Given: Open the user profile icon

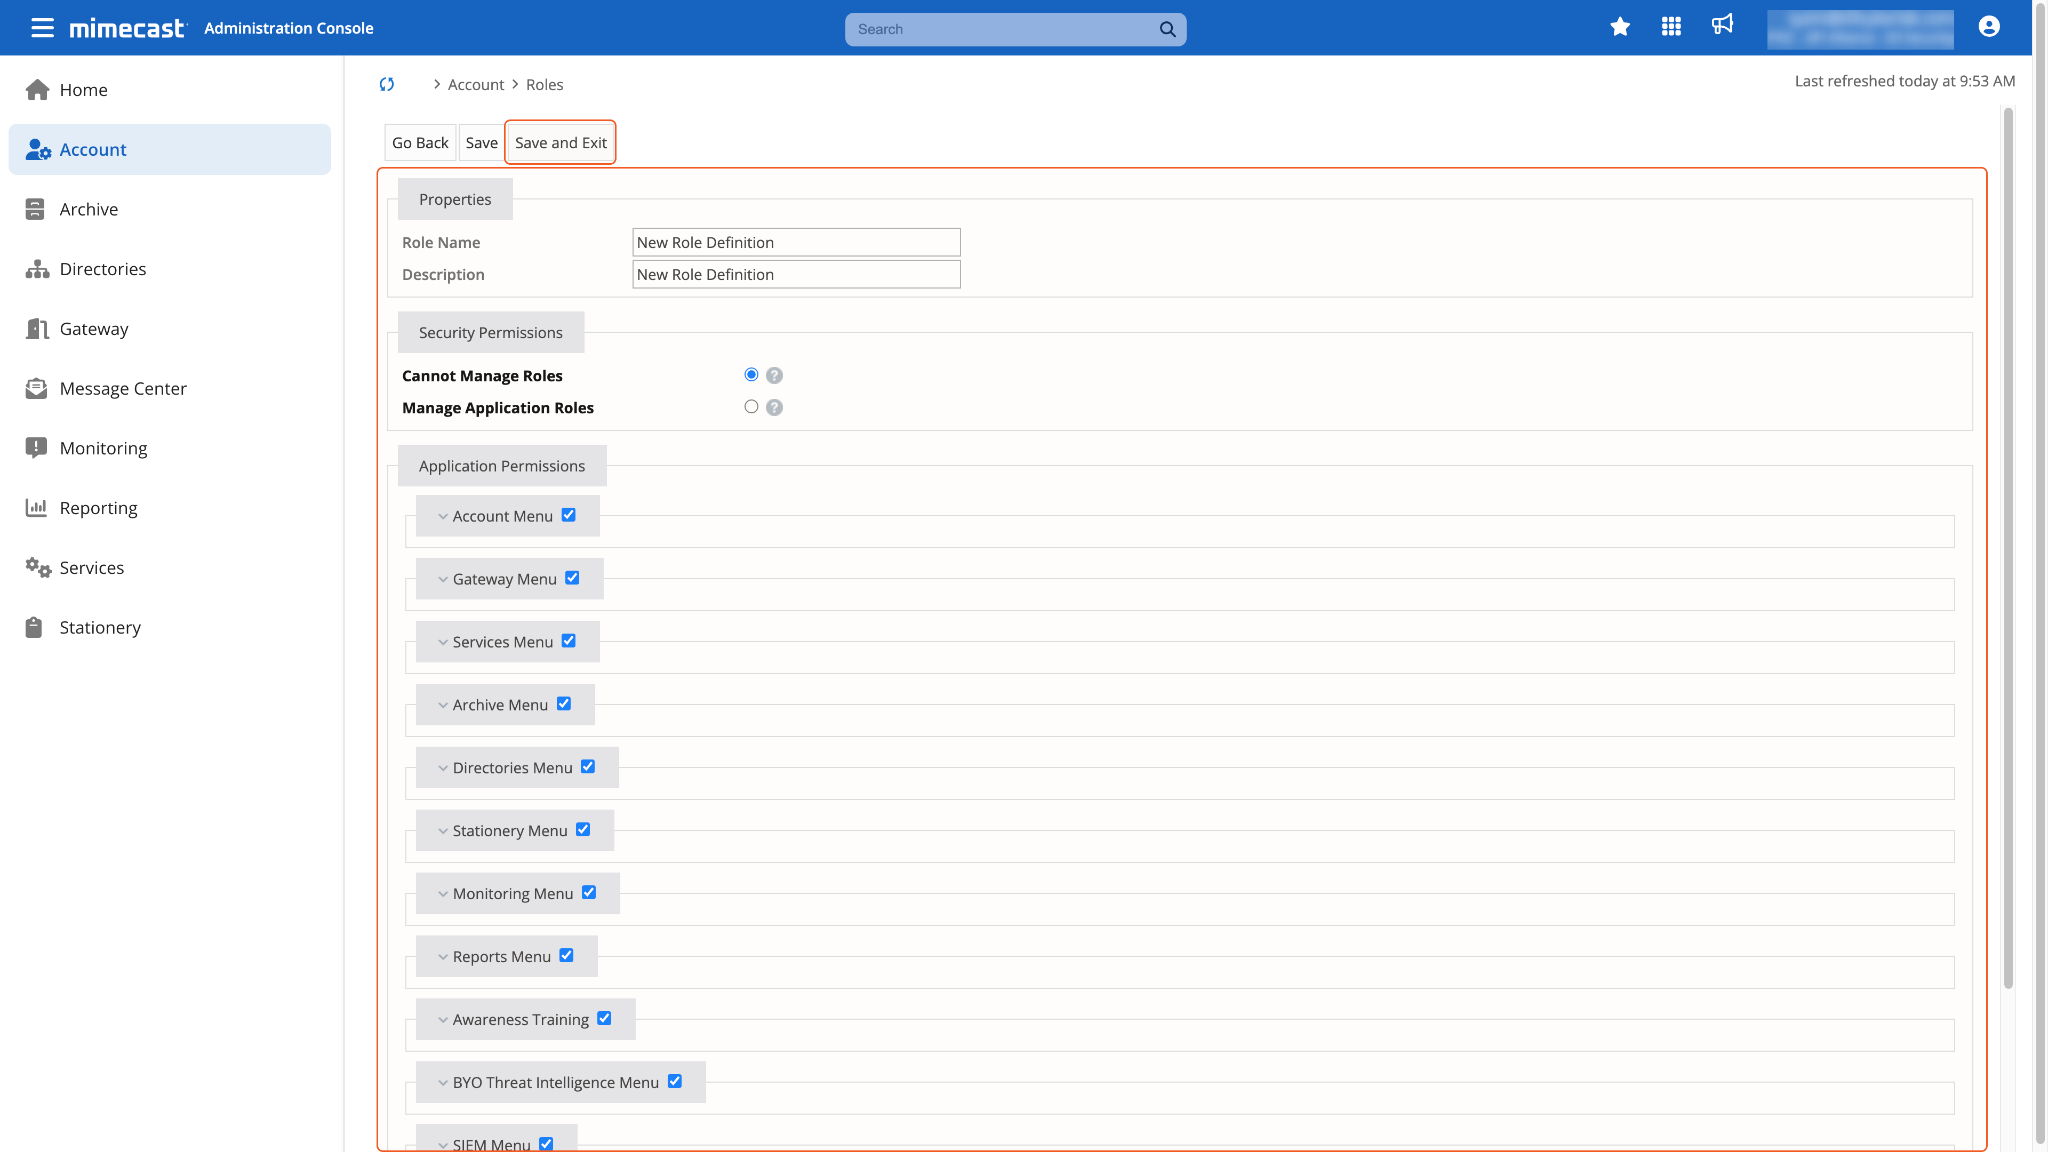Looking at the screenshot, I should (1989, 27).
